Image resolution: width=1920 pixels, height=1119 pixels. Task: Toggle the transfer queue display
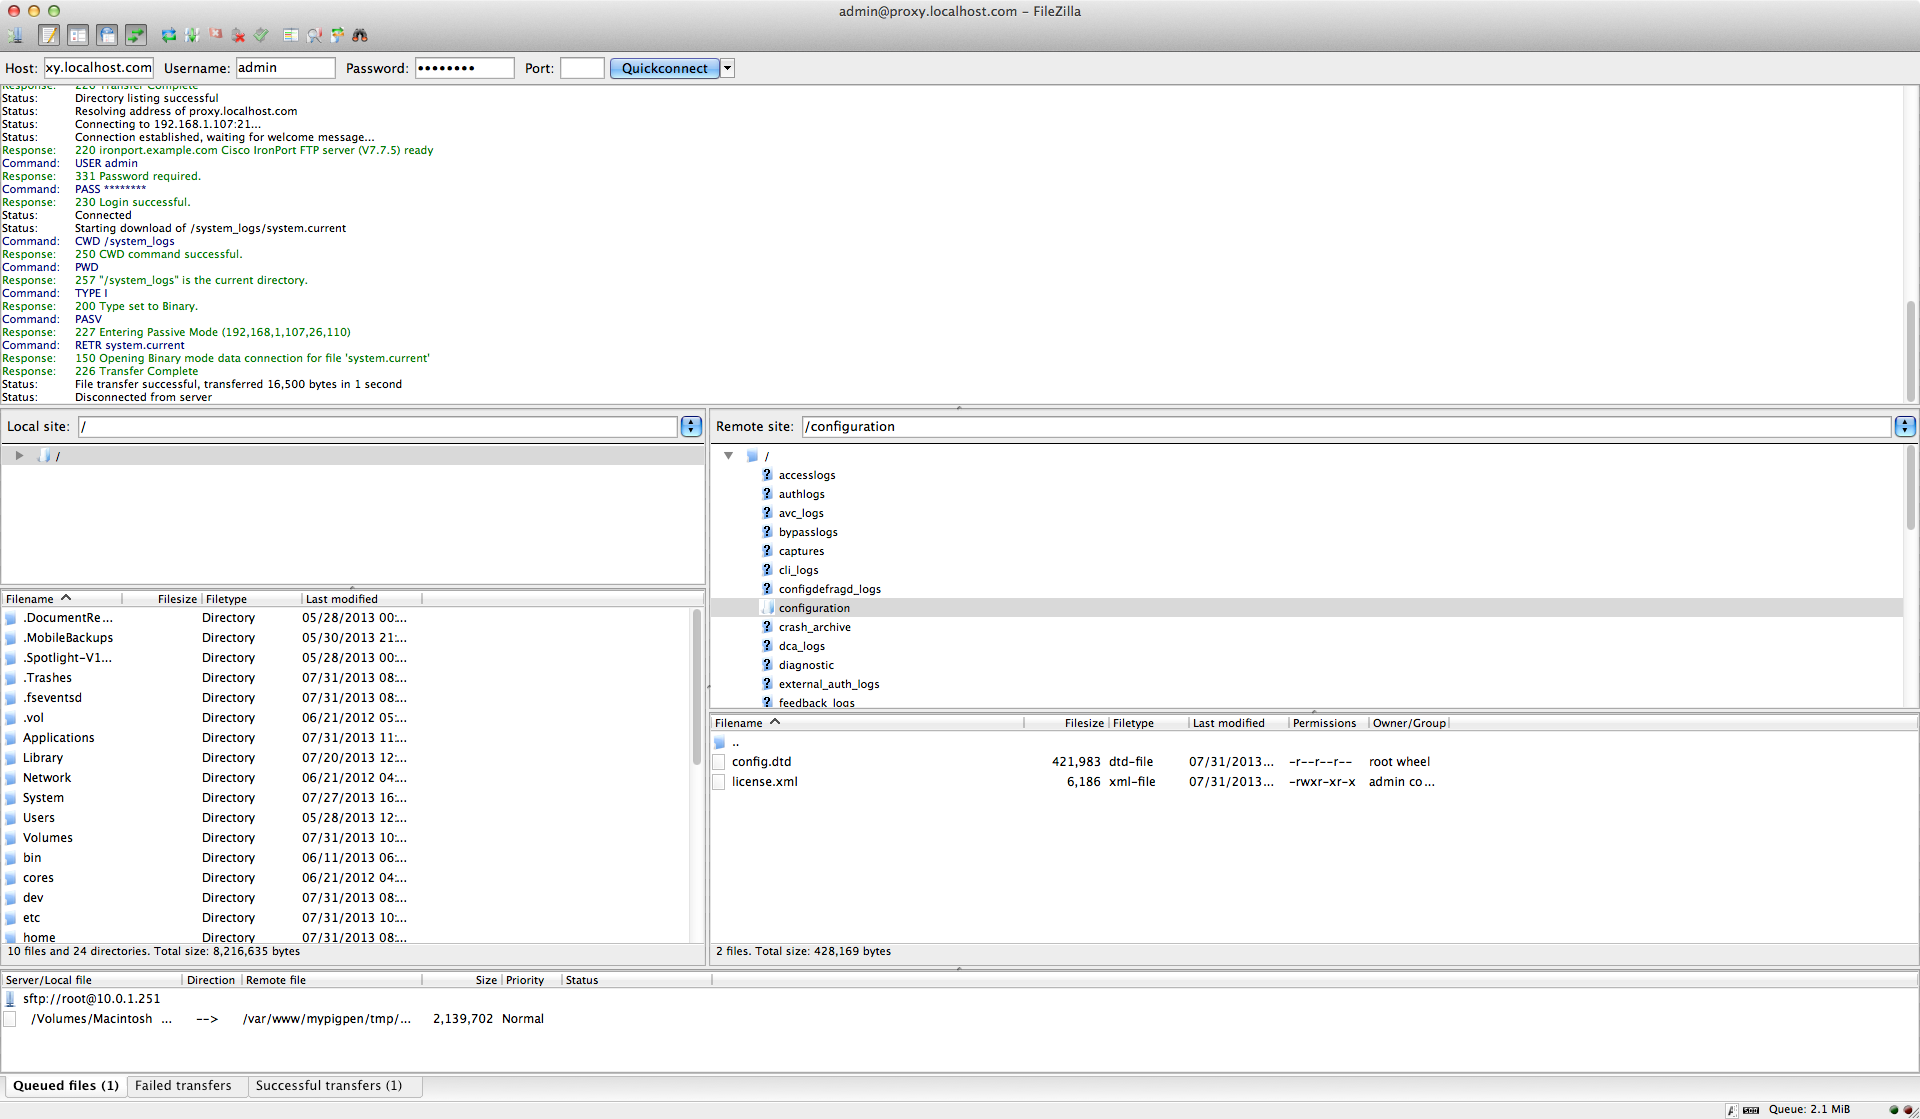(136, 36)
